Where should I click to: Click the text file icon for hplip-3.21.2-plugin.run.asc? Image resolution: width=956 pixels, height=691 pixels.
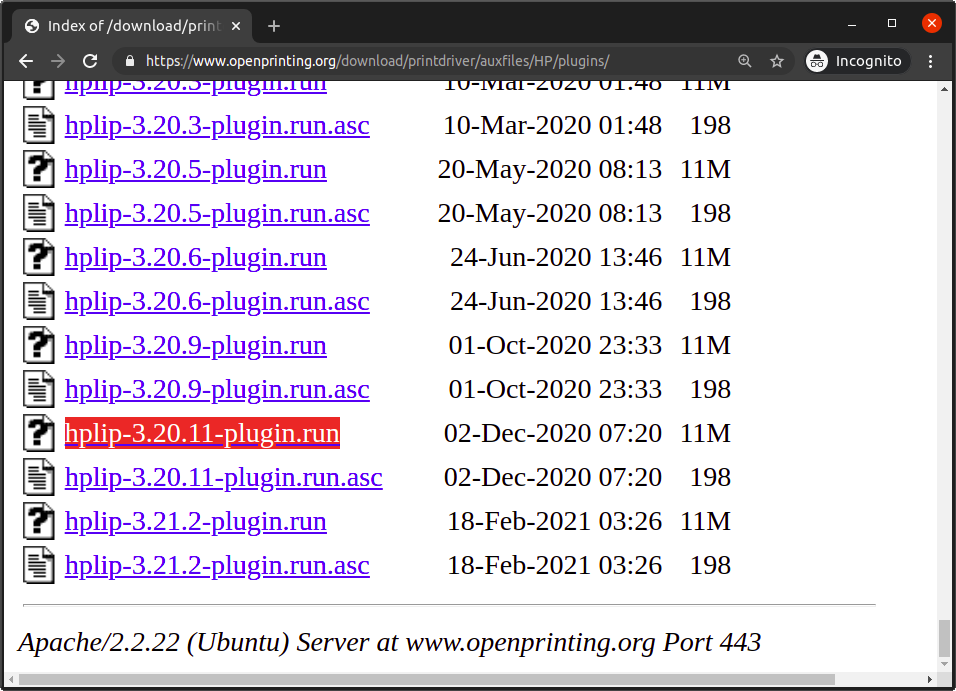38,565
